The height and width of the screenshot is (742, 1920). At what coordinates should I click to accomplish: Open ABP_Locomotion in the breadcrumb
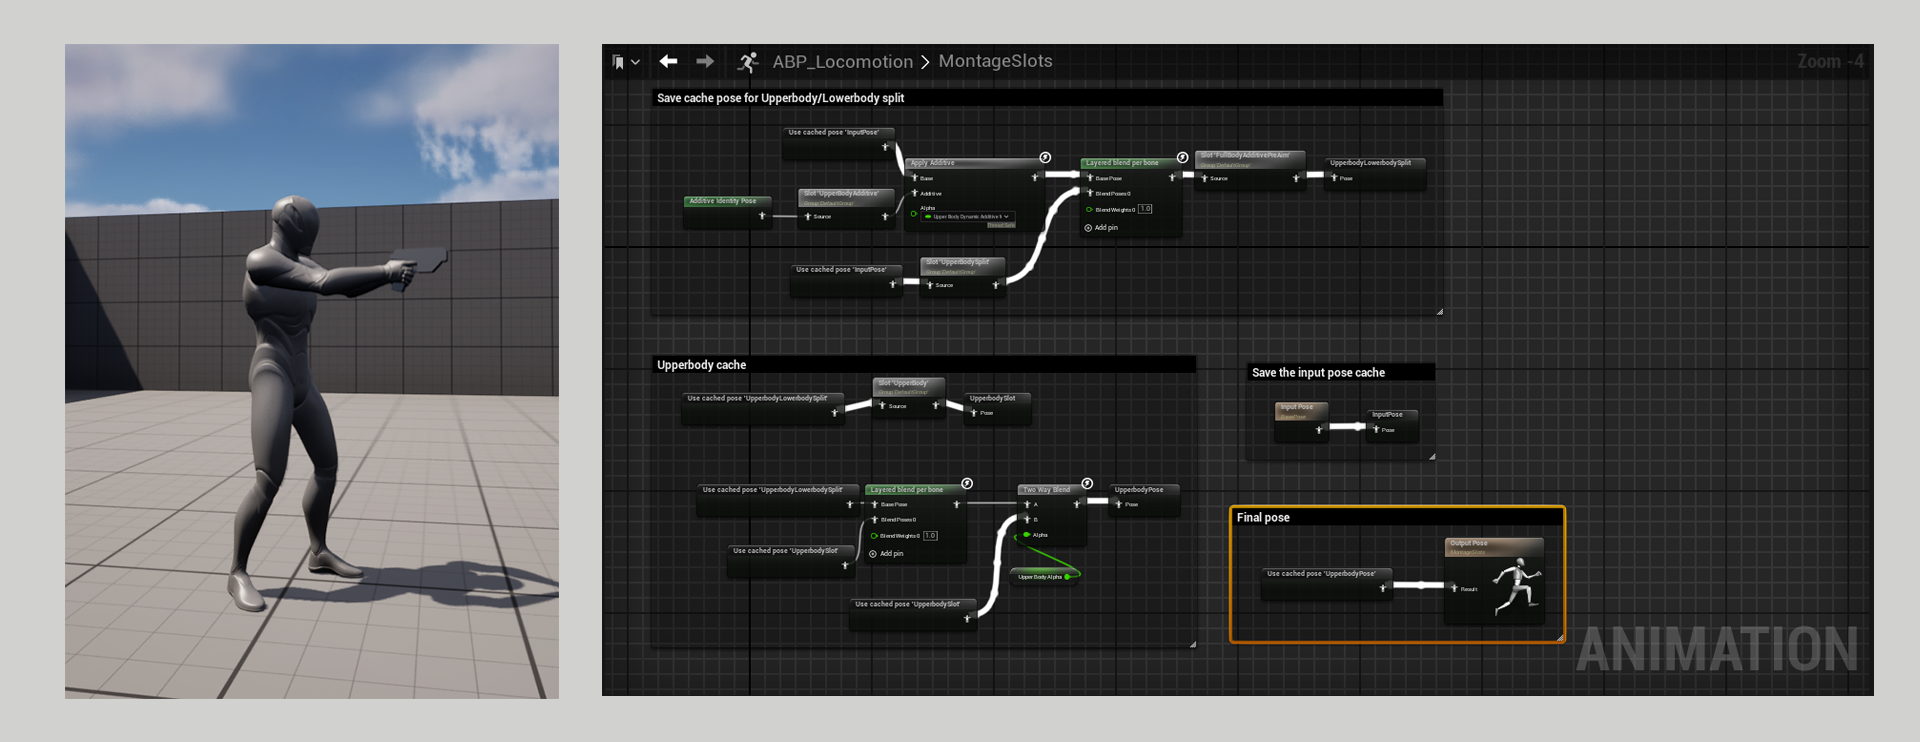[842, 62]
